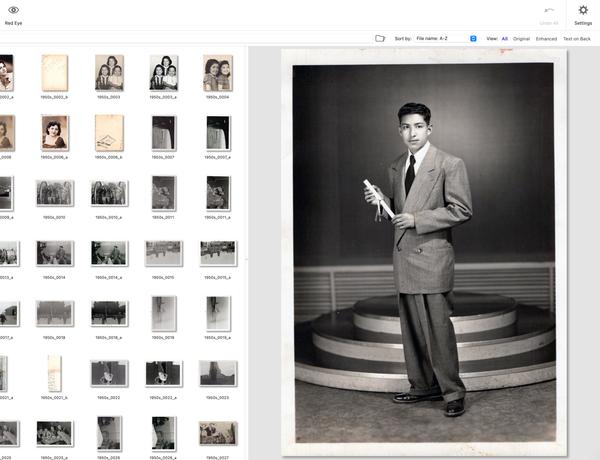Viewport: 600px width, 460px height.
Task: Switch view to Enhanced
Action: 546,38
